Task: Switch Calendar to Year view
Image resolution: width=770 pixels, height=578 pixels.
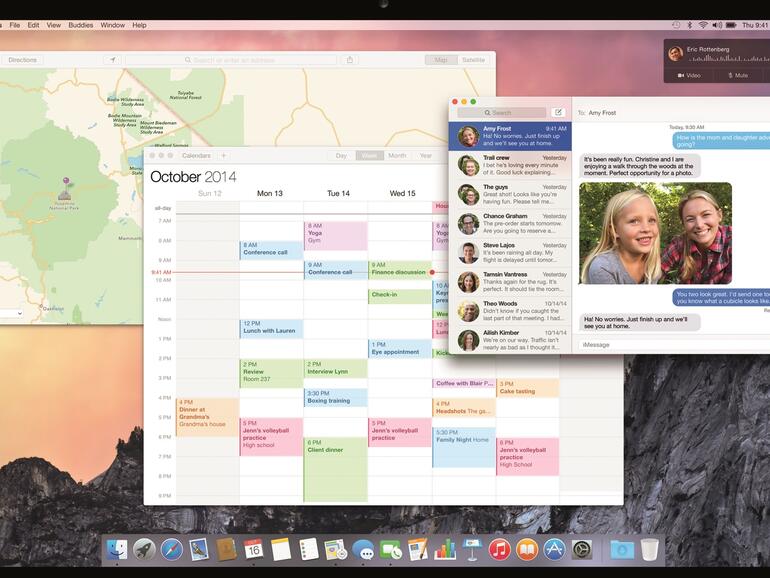Action: [426, 156]
